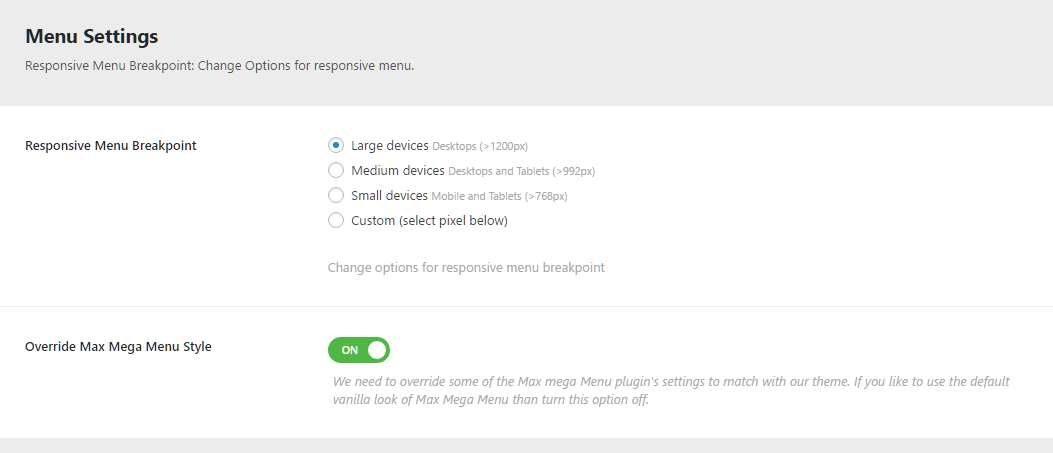Click the "Small devices" label text
Image resolution: width=1053 pixels, height=453 pixels.
[389, 196]
